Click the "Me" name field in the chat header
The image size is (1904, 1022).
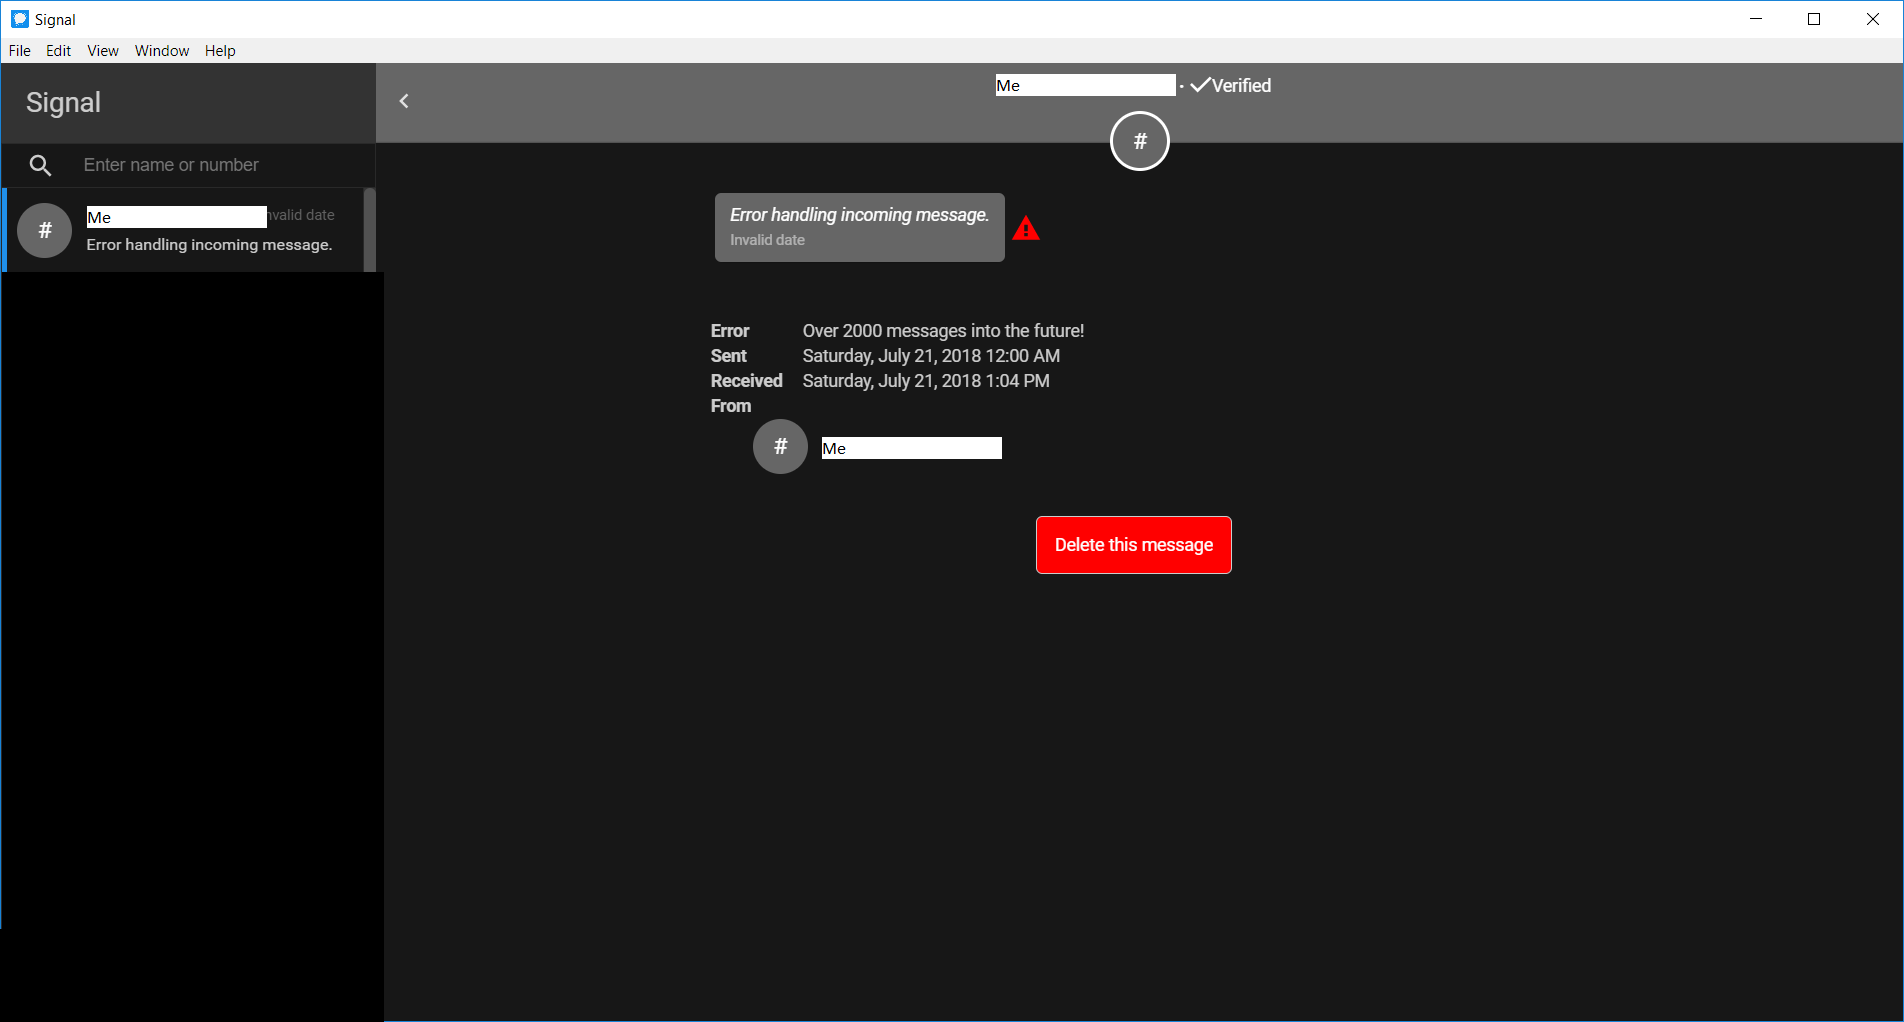coord(1084,85)
